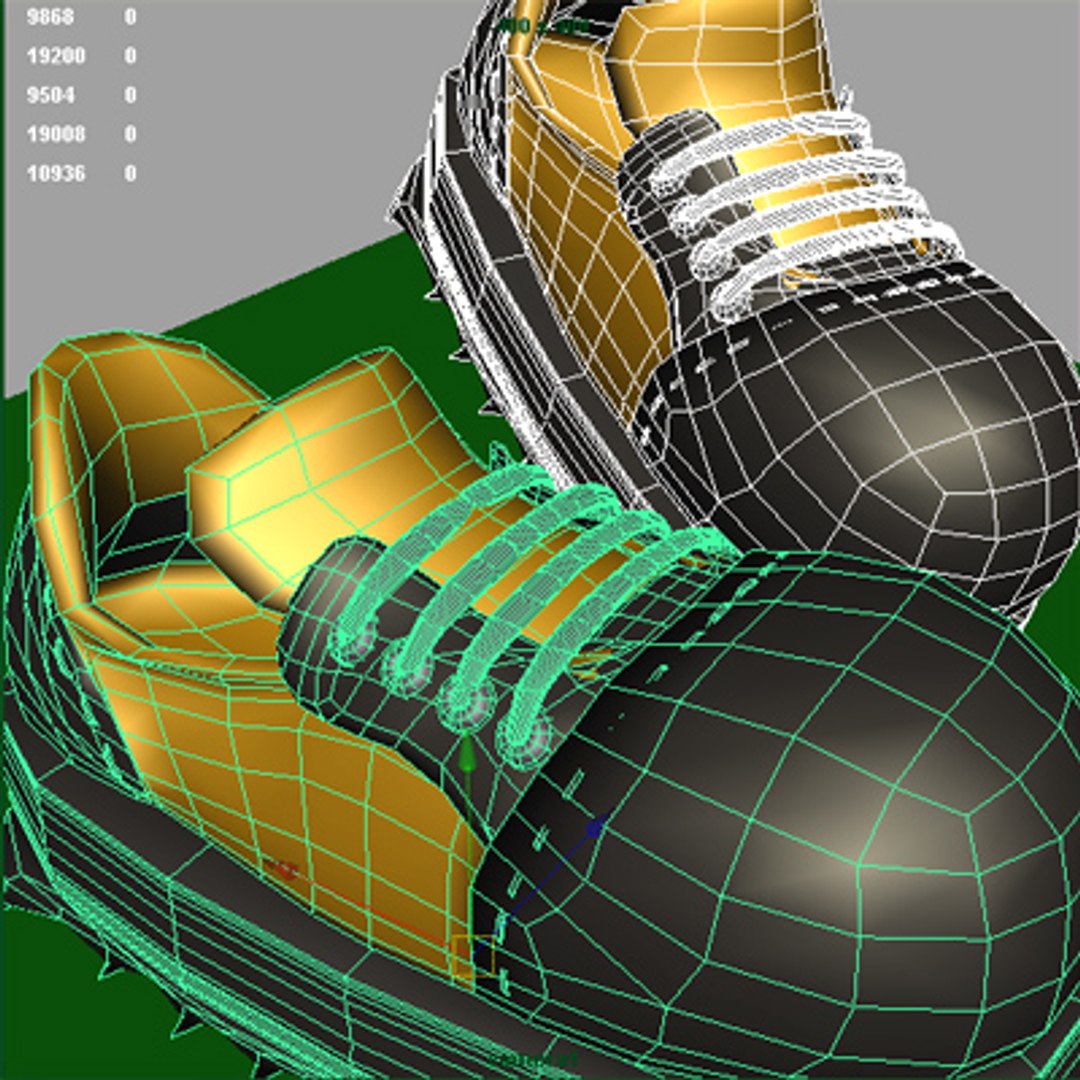Screen dimensions: 1080x1080
Task: Click the 0 beside 9868
Action: 130,17
